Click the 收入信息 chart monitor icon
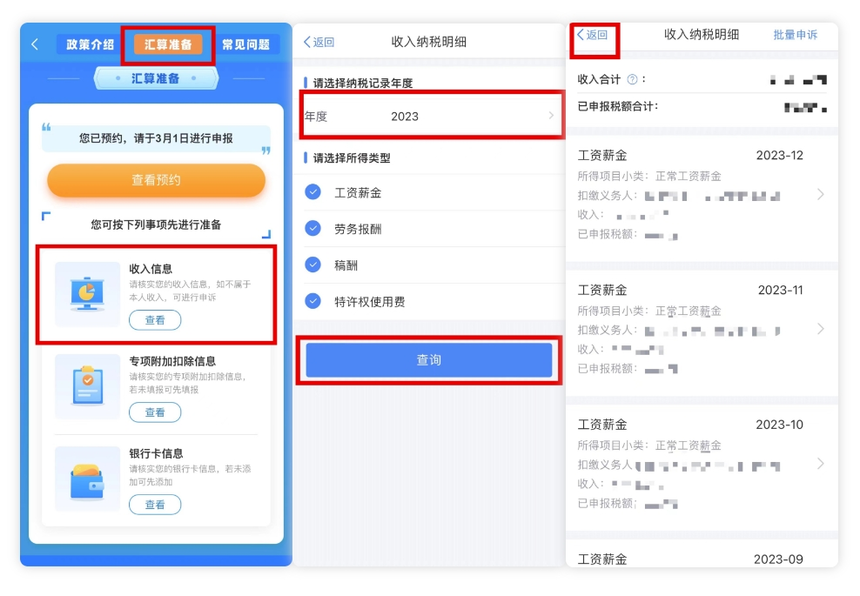The height and width of the screenshot is (596, 860). click(87, 294)
